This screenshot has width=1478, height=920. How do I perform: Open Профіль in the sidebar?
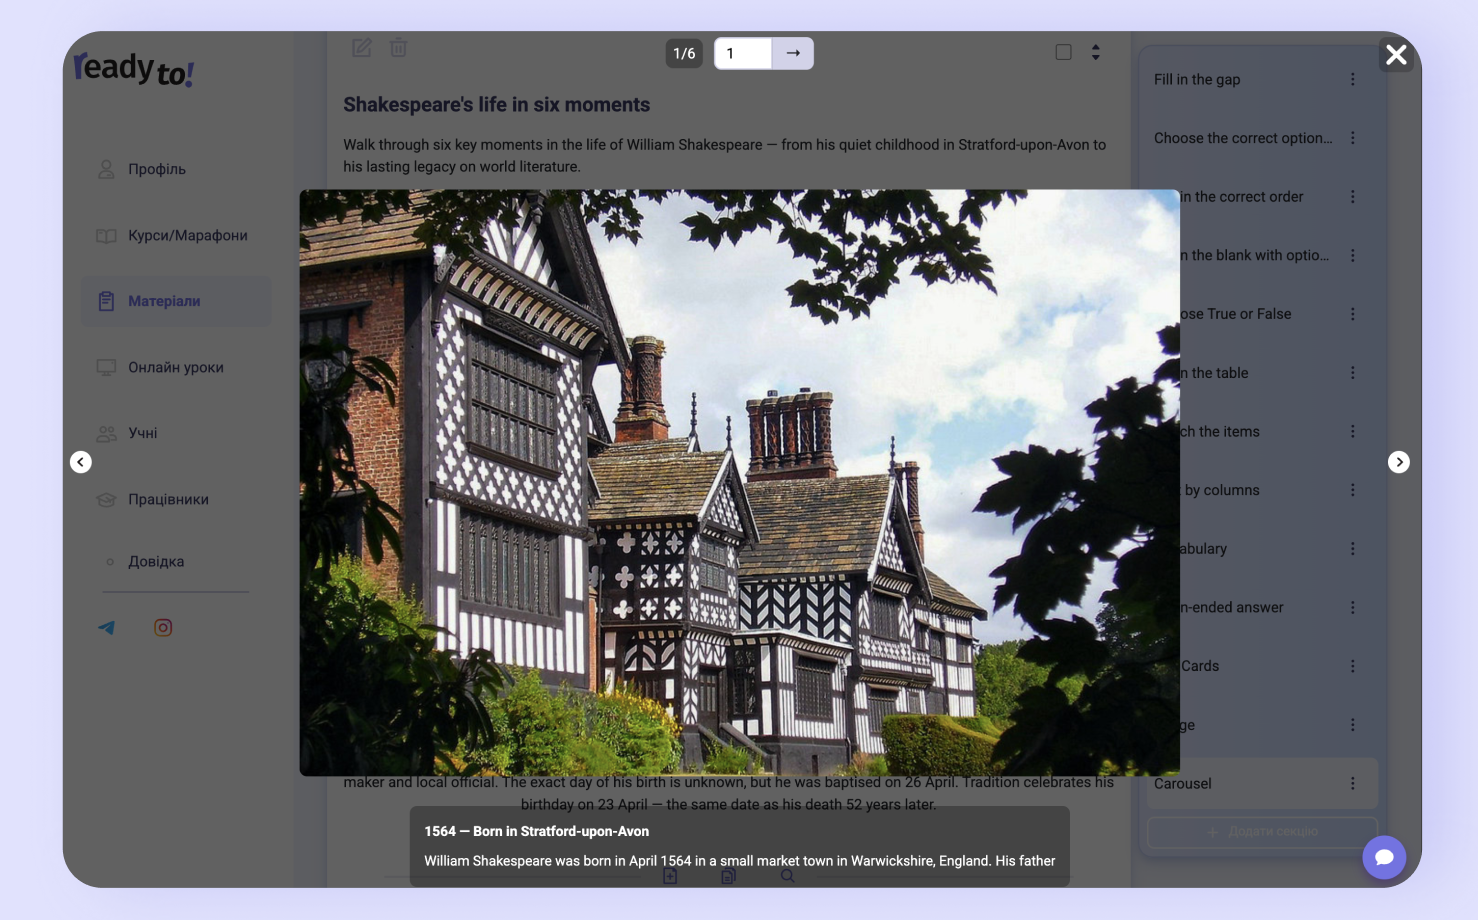[x=176, y=169]
